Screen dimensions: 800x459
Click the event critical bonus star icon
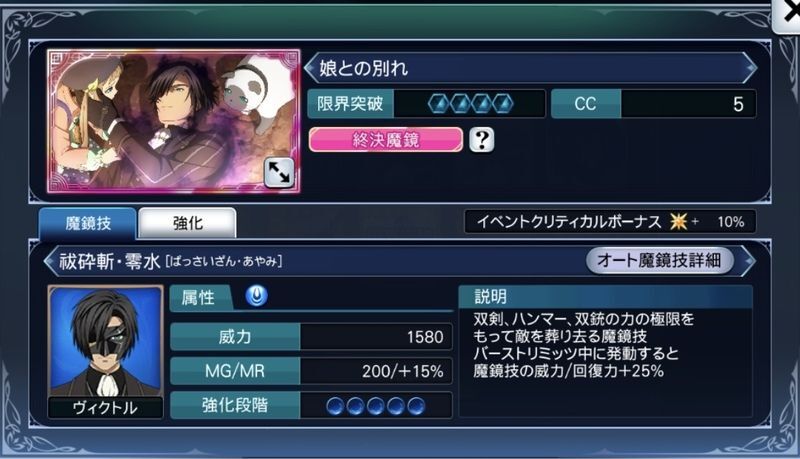[x=678, y=221]
